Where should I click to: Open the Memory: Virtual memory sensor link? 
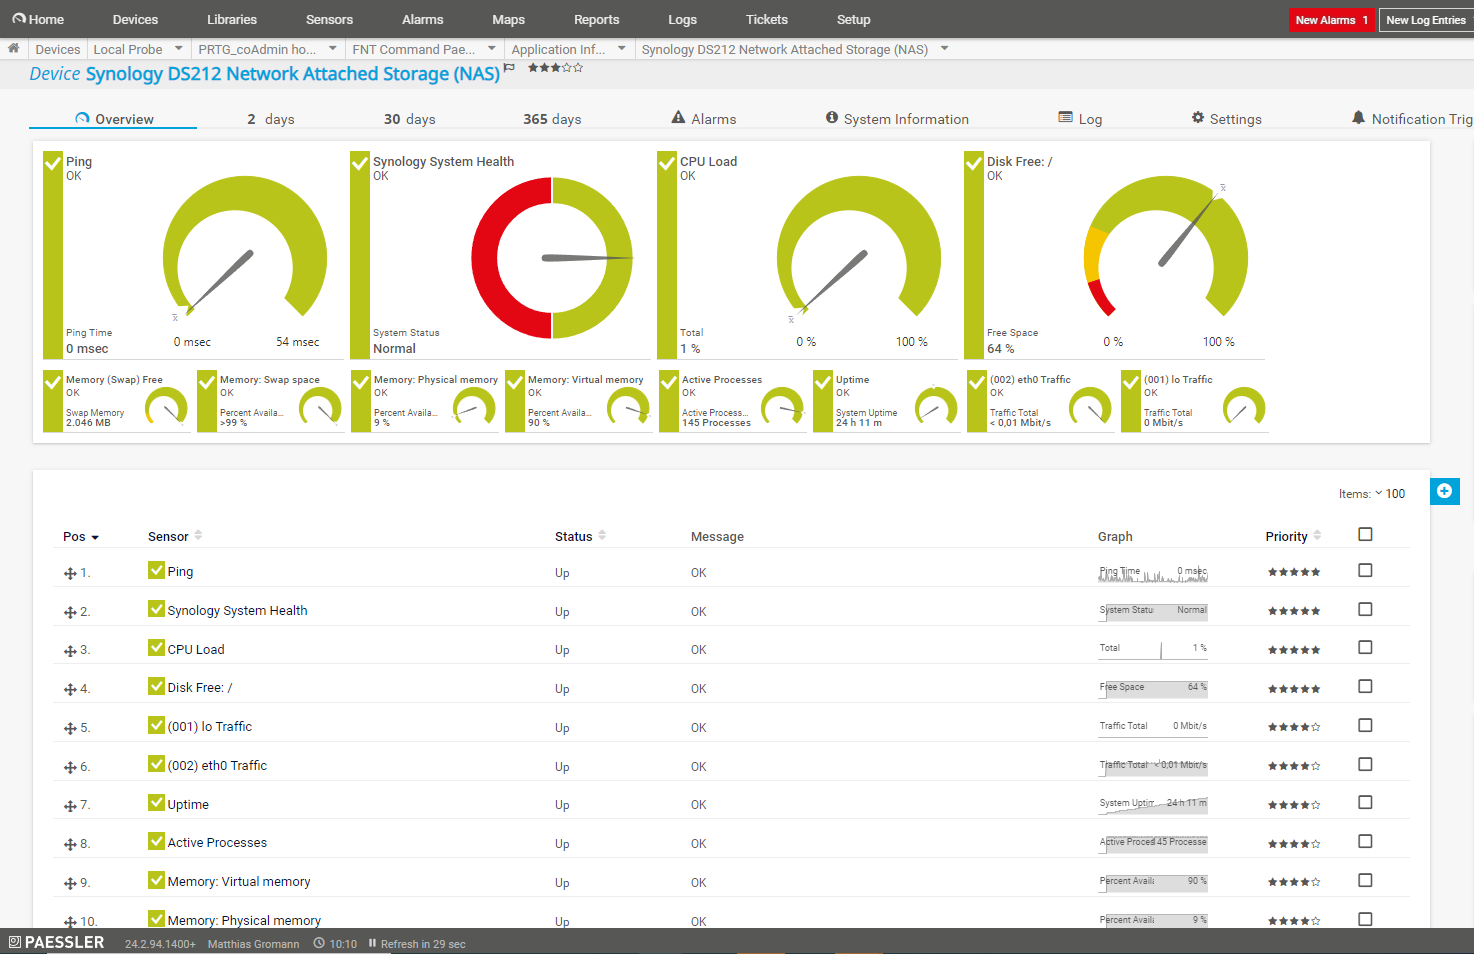click(239, 881)
